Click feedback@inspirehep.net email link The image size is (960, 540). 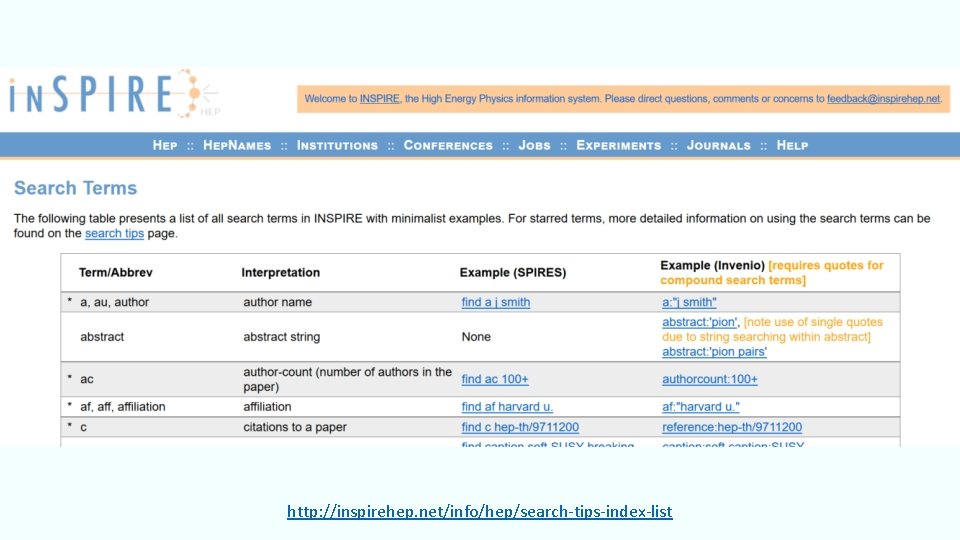[x=883, y=99]
